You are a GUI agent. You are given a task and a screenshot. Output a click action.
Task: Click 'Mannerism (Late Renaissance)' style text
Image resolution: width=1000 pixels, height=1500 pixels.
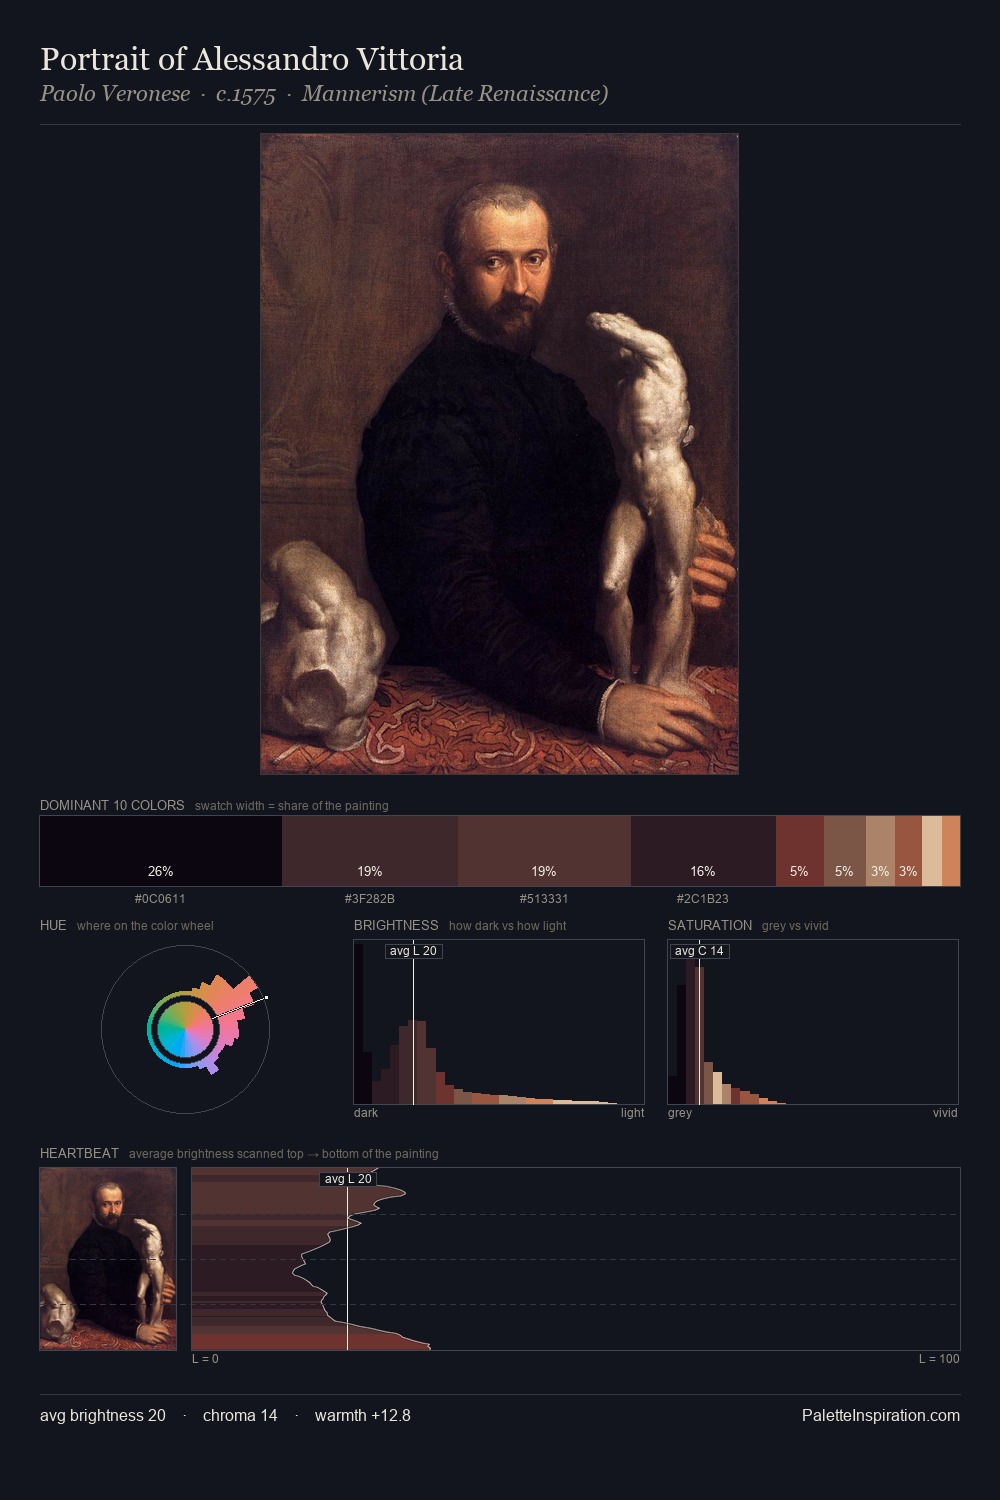click(455, 94)
